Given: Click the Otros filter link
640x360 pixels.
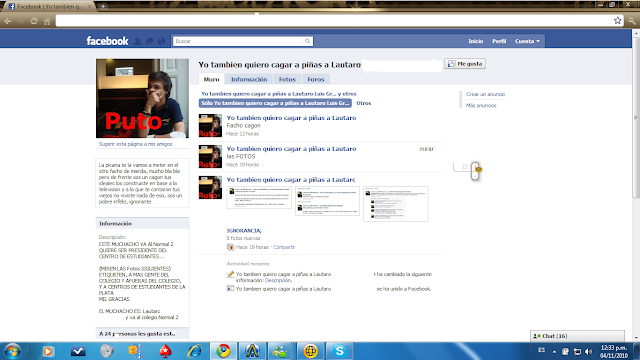Looking at the screenshot, I should tap(364, 103).
